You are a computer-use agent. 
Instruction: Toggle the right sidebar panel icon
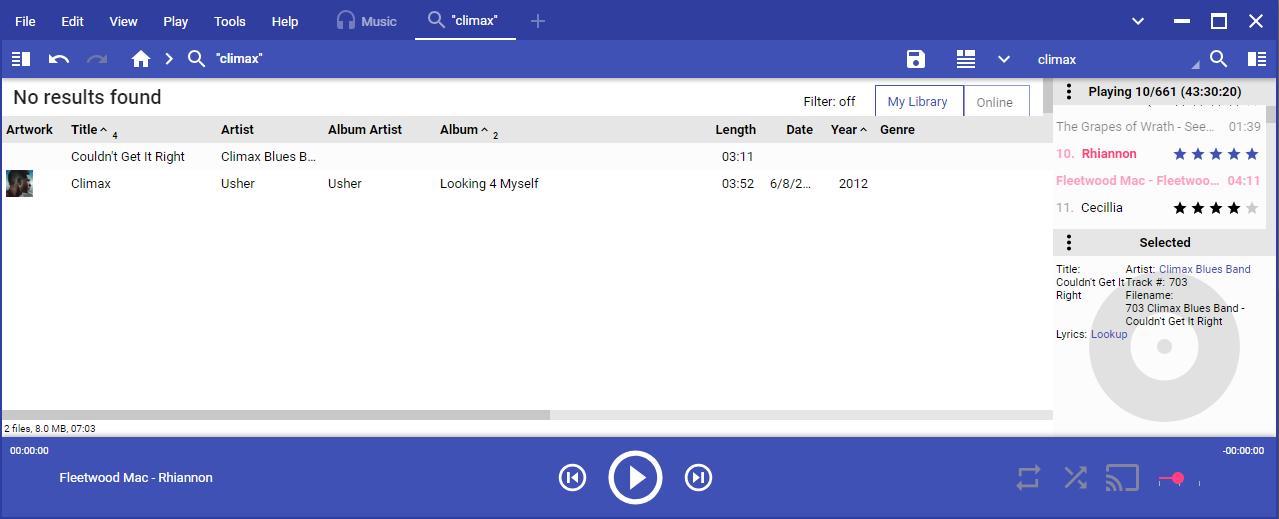point(1257,59)
